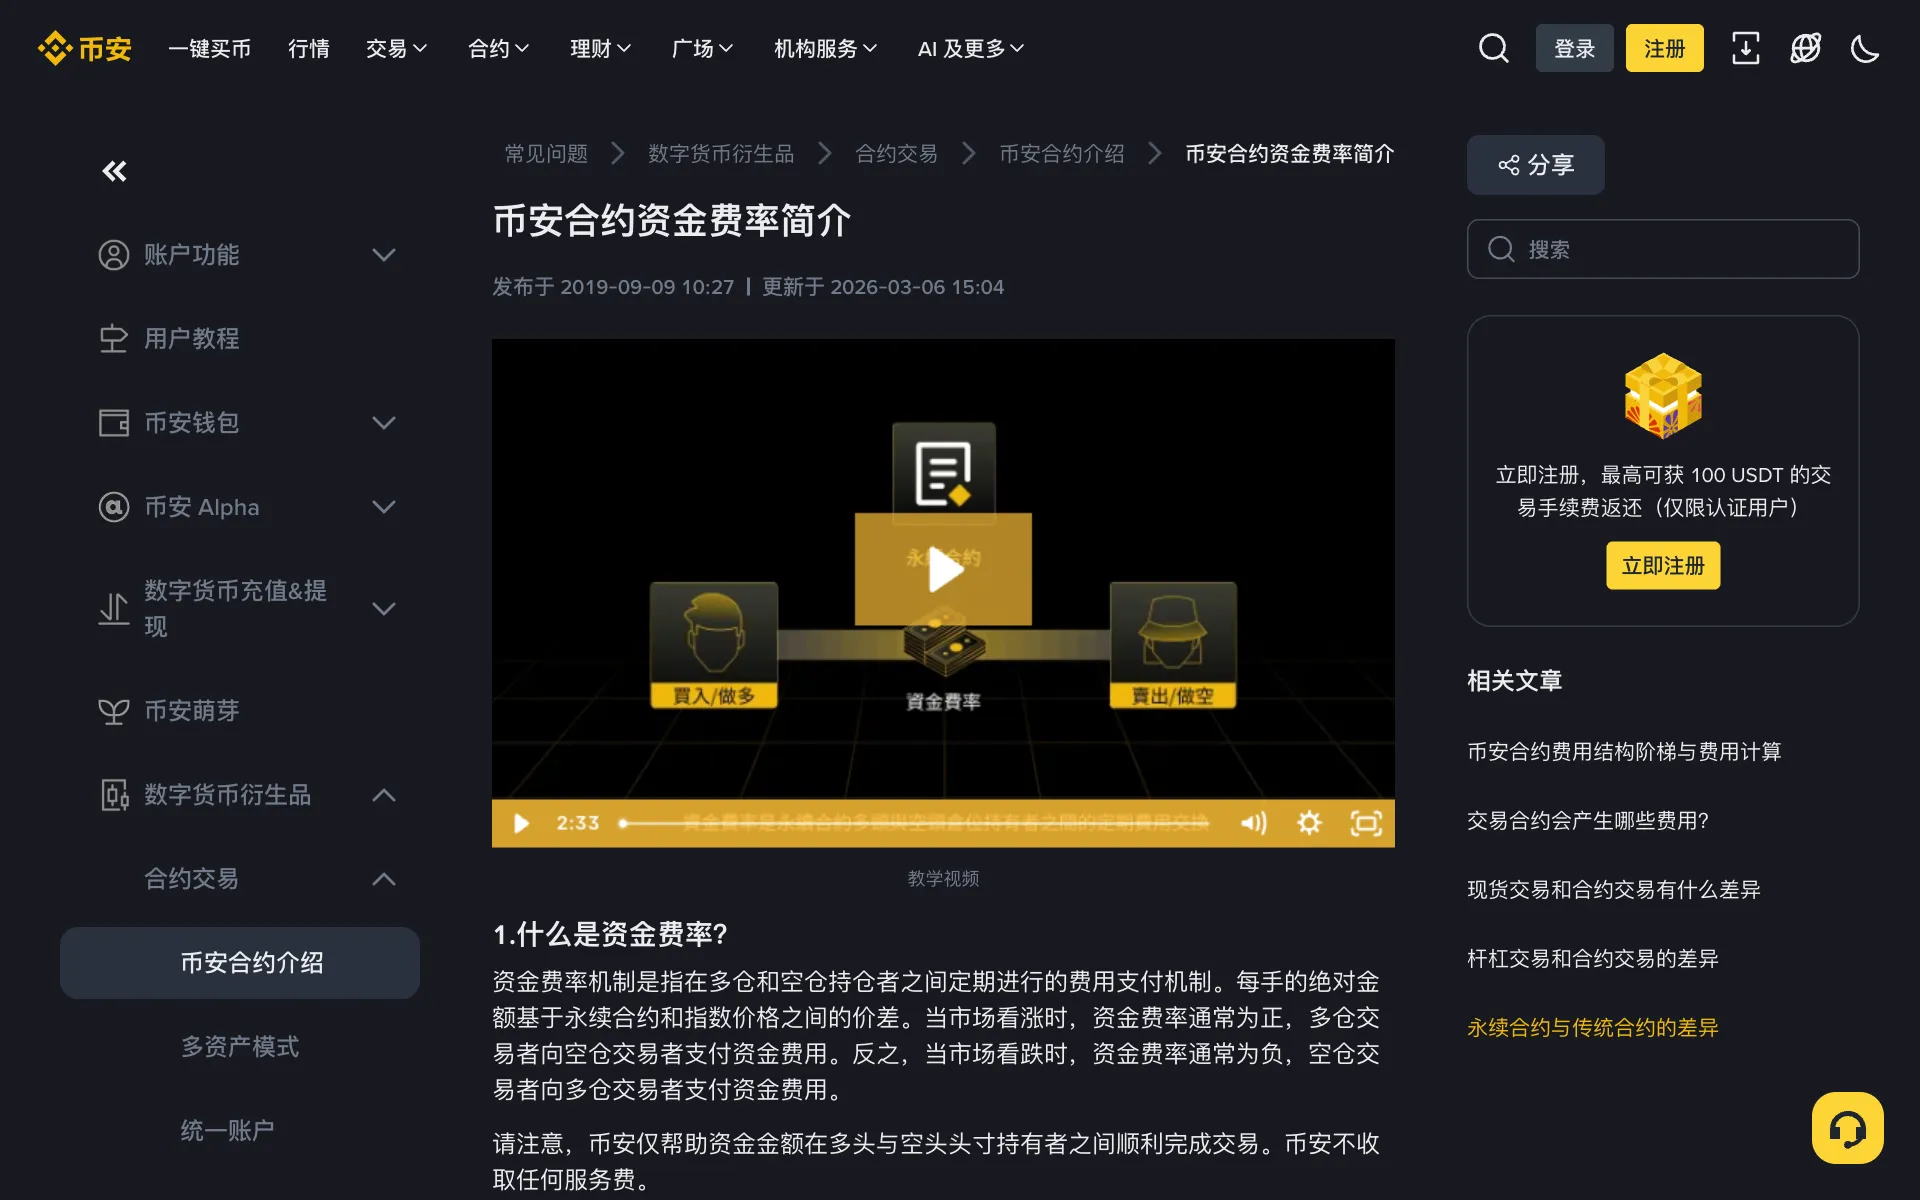Image resolution: width=1920 pixels, height=1200 pixels.
Task: Open 机构服务 nav menu
Action: [x=825, y=48]
